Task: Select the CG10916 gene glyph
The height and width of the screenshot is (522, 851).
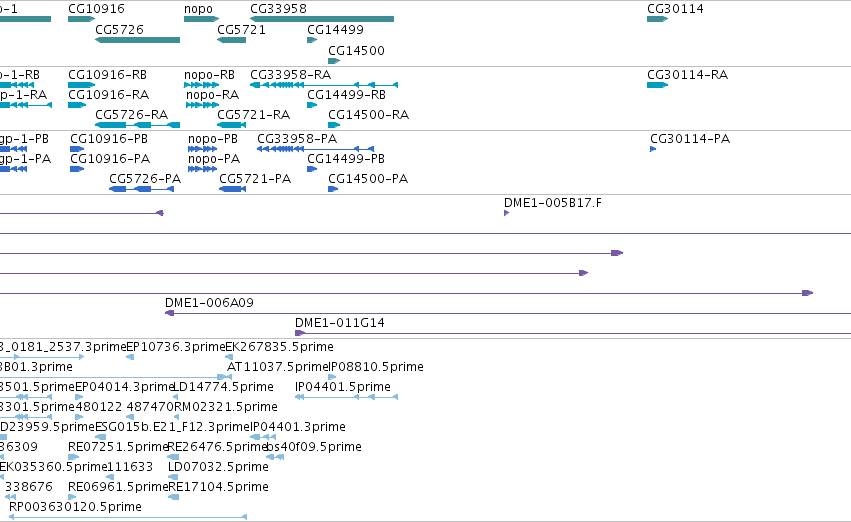Action: pos(81,19)
